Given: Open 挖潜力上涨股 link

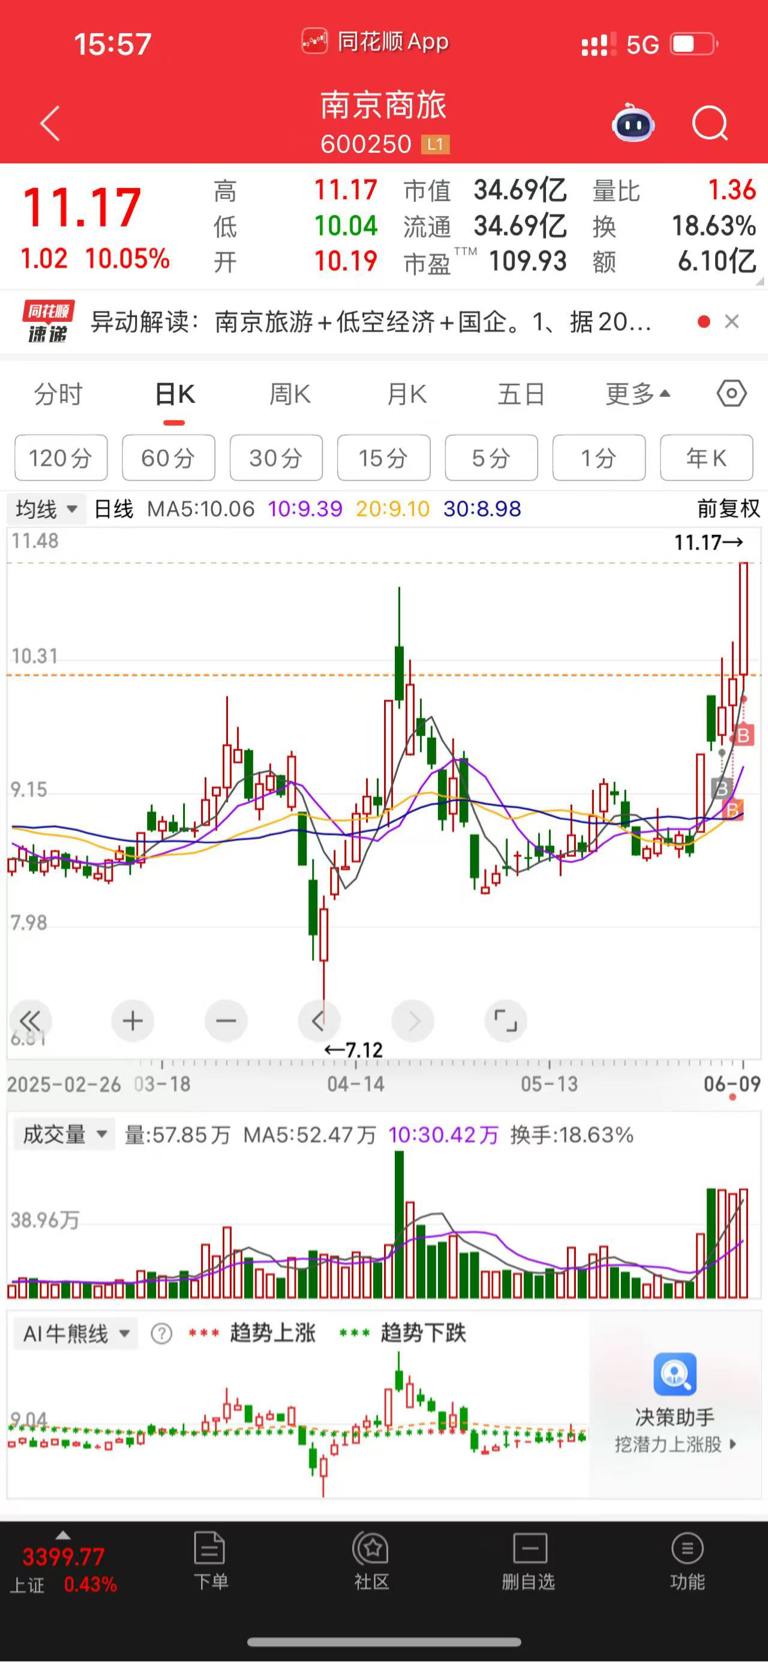Looking at the screenshot, I should pyautogui.click(x=675, y=1444).
